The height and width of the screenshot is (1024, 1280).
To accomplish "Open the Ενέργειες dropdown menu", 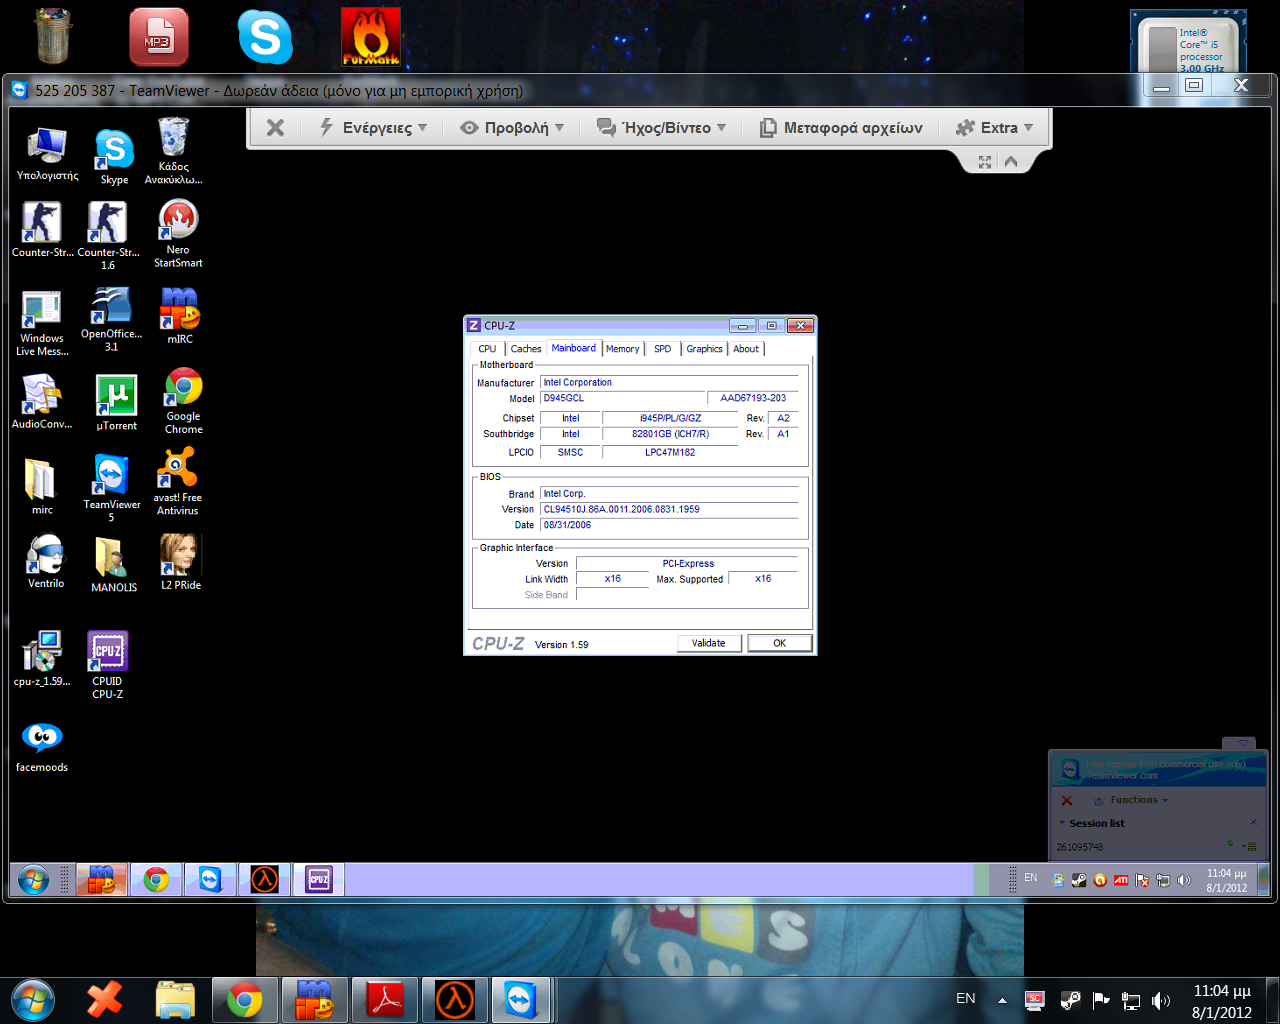I will (x=372, y=128).
